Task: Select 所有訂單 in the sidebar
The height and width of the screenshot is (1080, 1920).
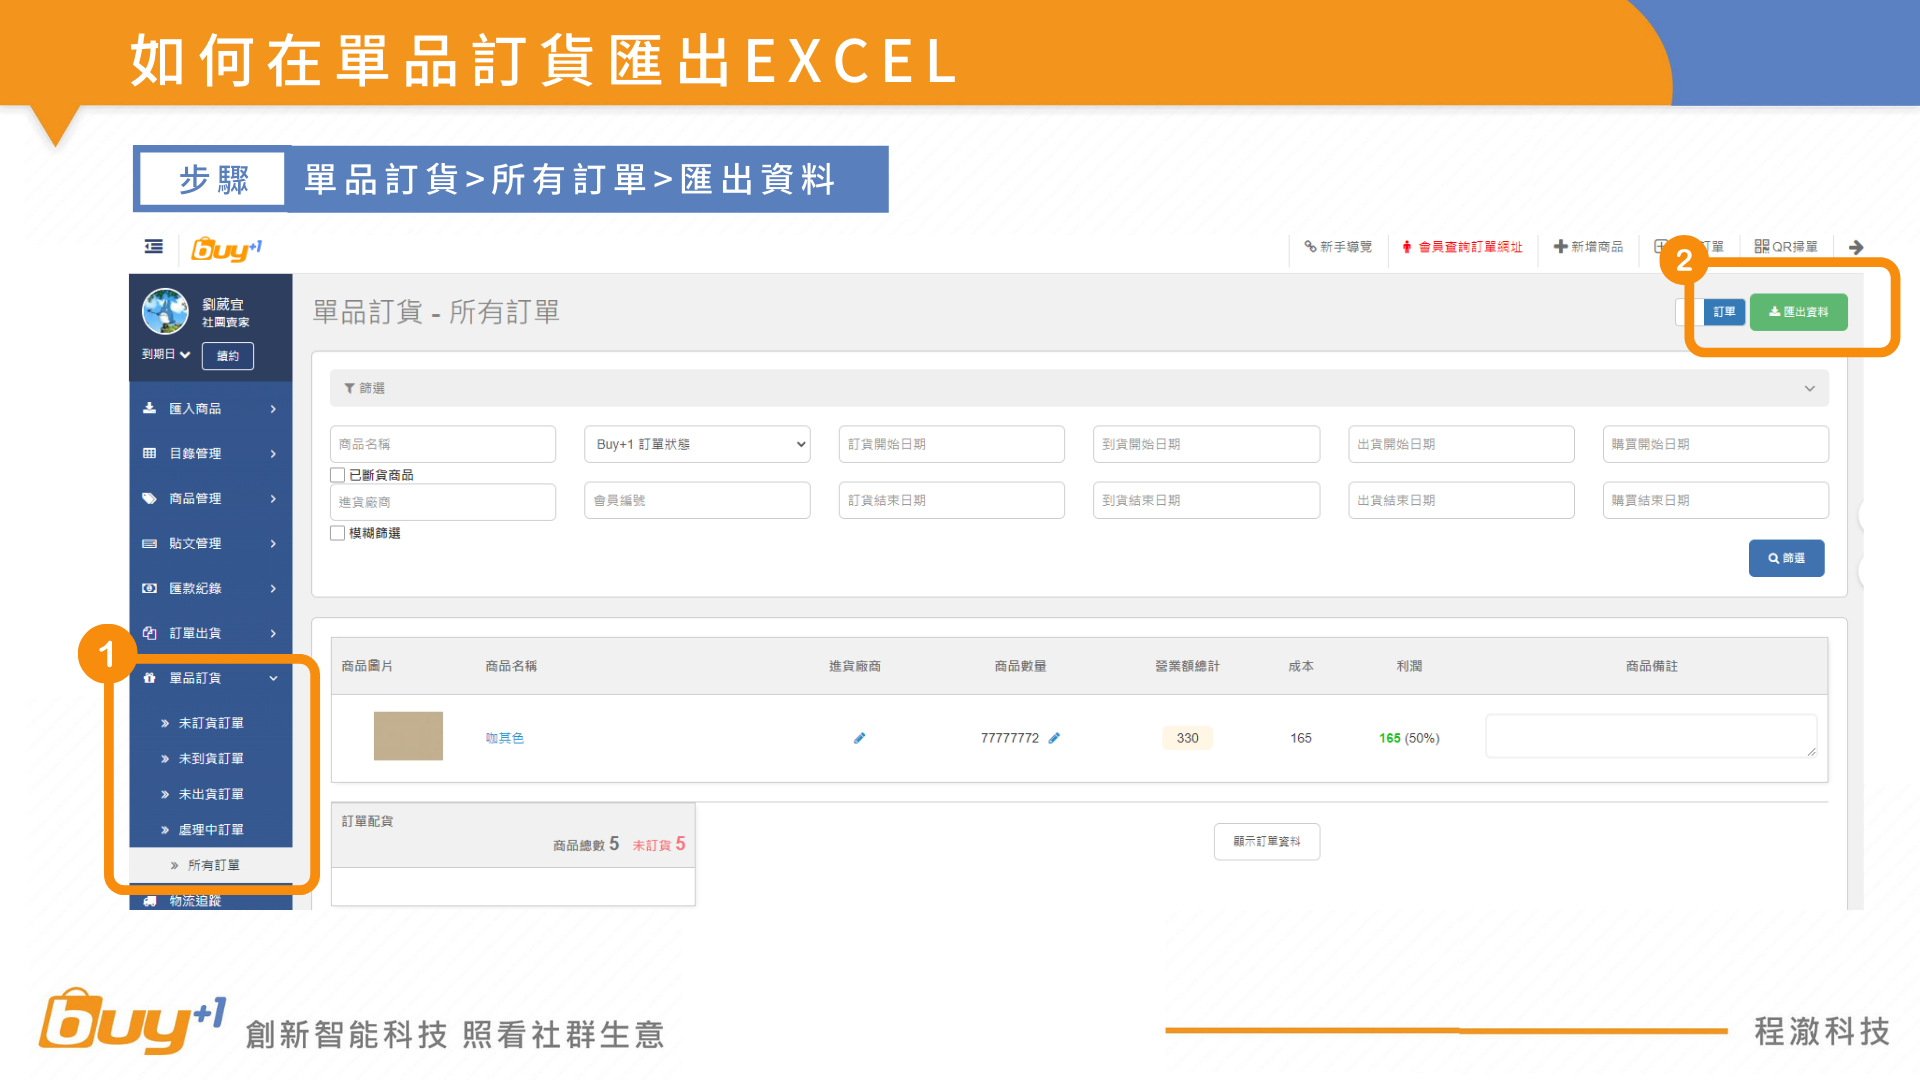Action: click(213, 865)
